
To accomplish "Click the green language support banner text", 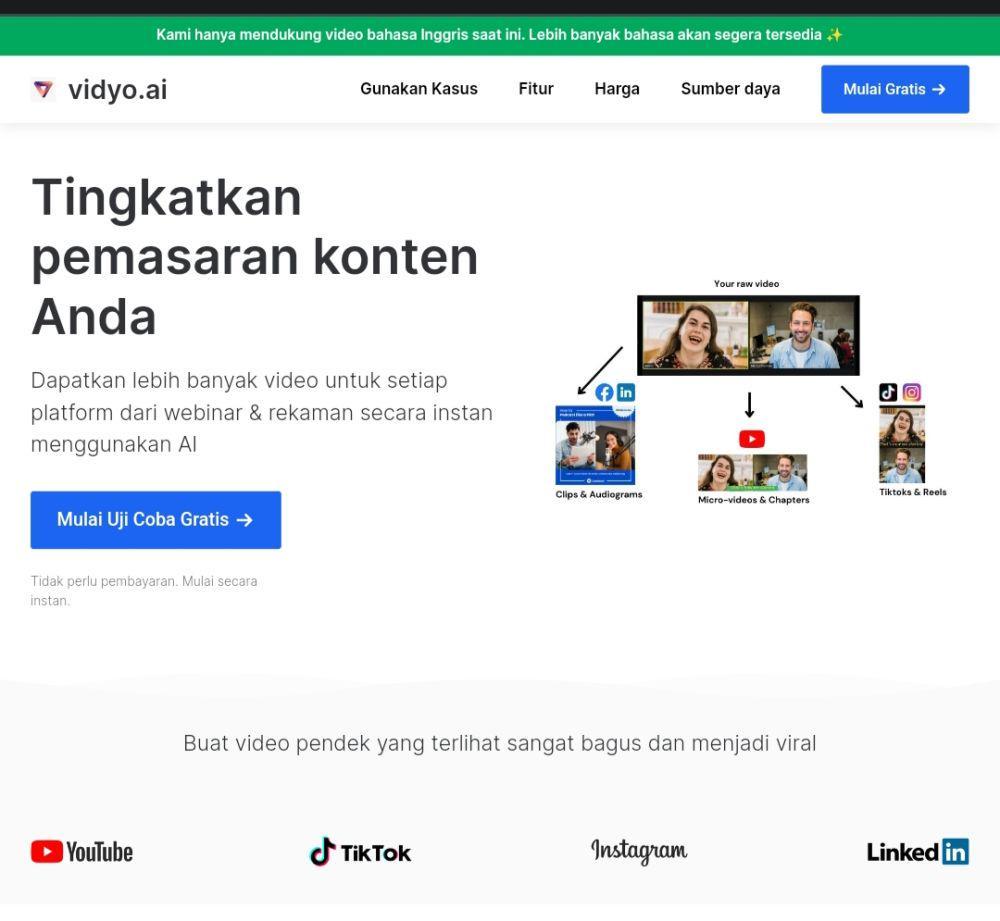I will pyautogui.click(x=500, y=34).
